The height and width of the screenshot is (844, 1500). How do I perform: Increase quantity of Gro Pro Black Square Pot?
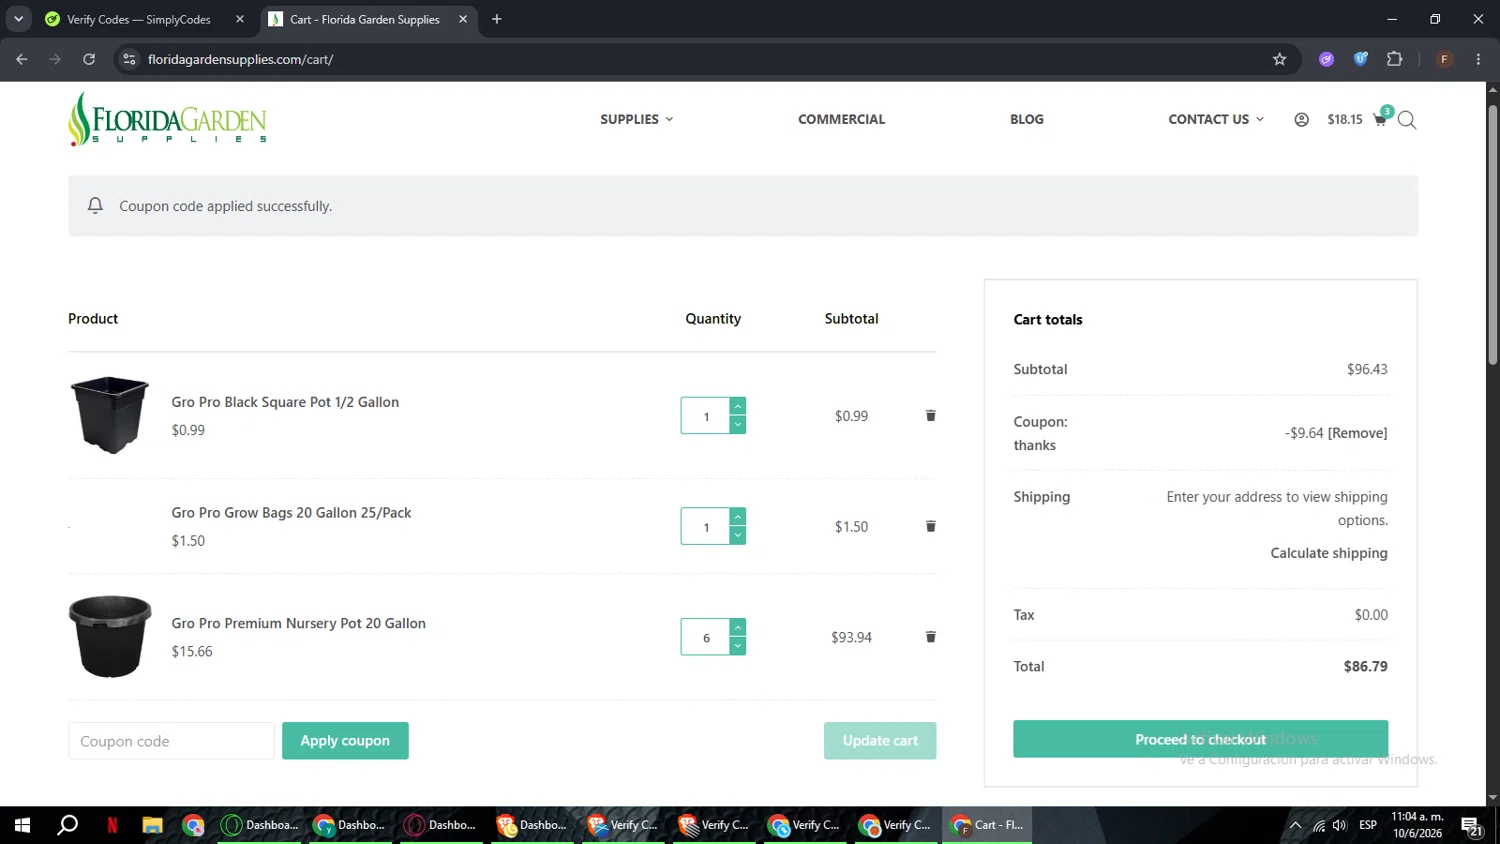point(738,406)
